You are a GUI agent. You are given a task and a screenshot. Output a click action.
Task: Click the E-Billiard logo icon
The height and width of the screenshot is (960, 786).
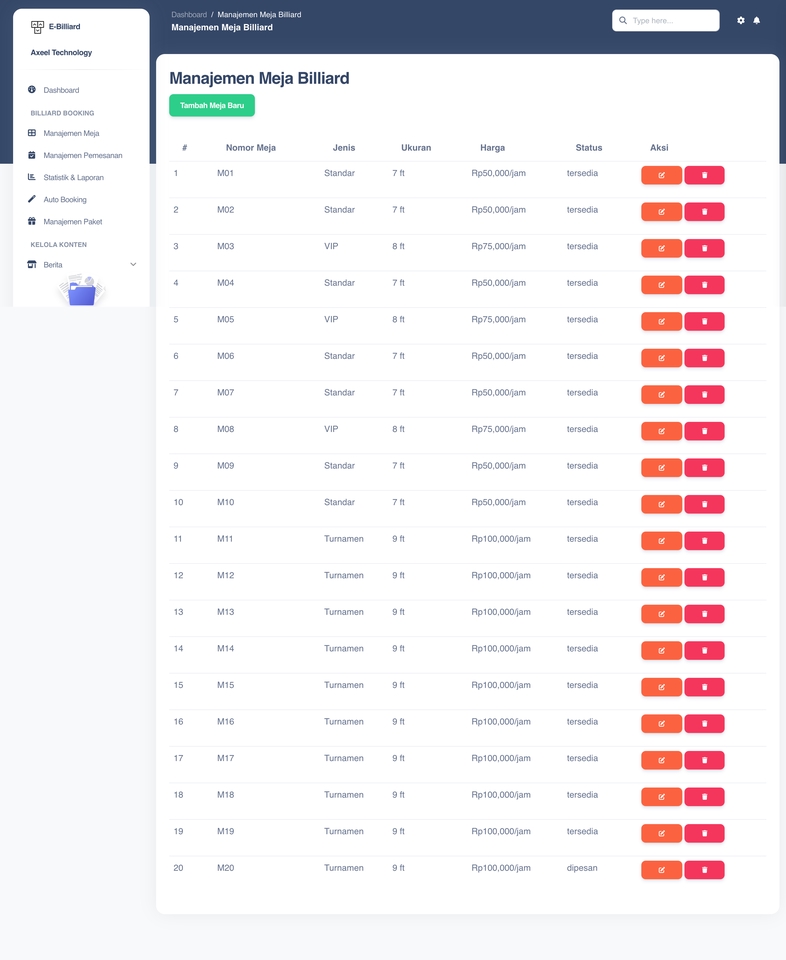point(38,27)
